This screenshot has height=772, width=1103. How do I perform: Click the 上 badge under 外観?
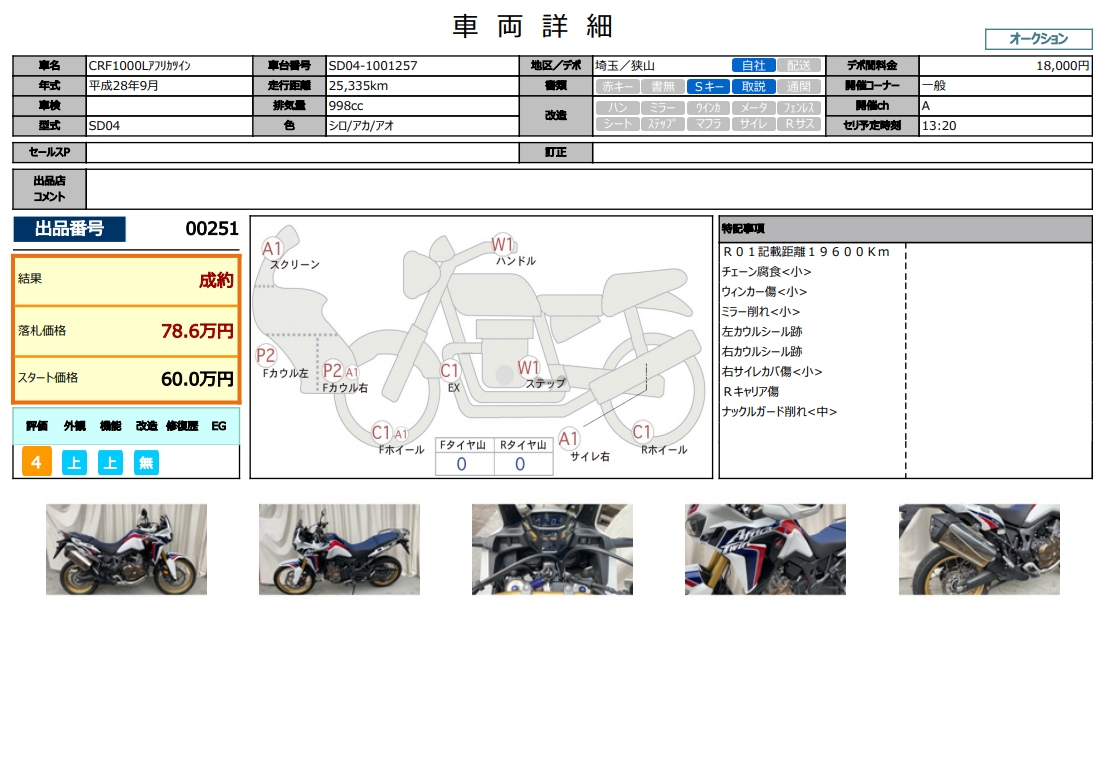[x=74, y=462]
